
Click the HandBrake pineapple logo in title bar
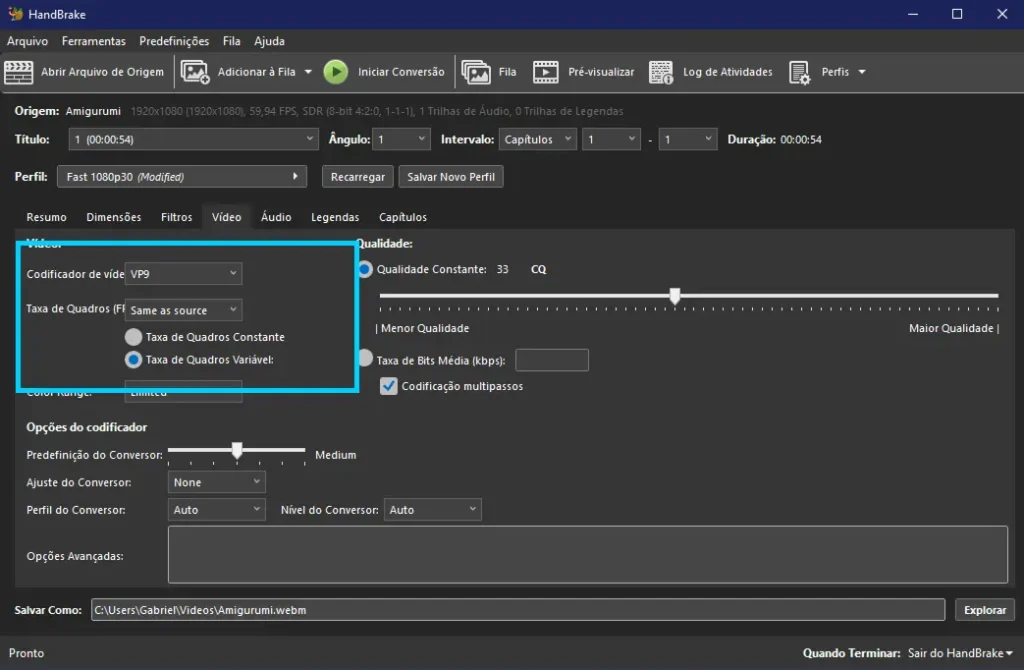click(15, 14)
